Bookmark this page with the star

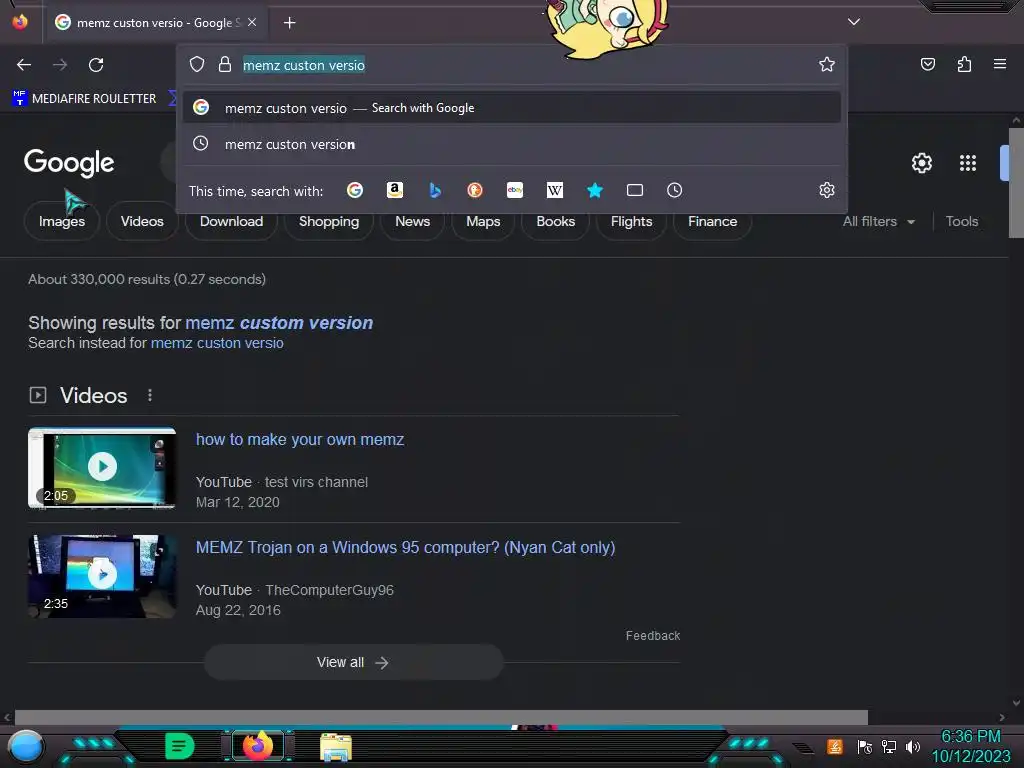coord(827,64)
